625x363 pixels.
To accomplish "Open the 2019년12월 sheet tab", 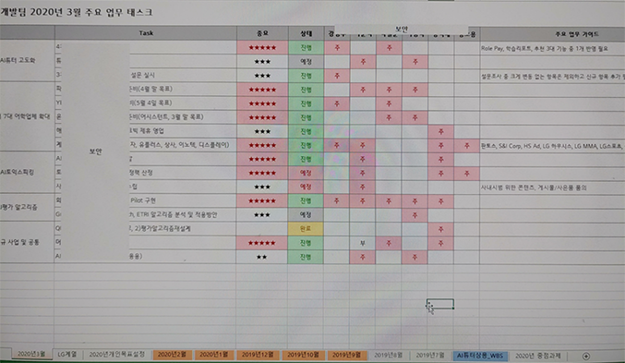I will [258, 355].
